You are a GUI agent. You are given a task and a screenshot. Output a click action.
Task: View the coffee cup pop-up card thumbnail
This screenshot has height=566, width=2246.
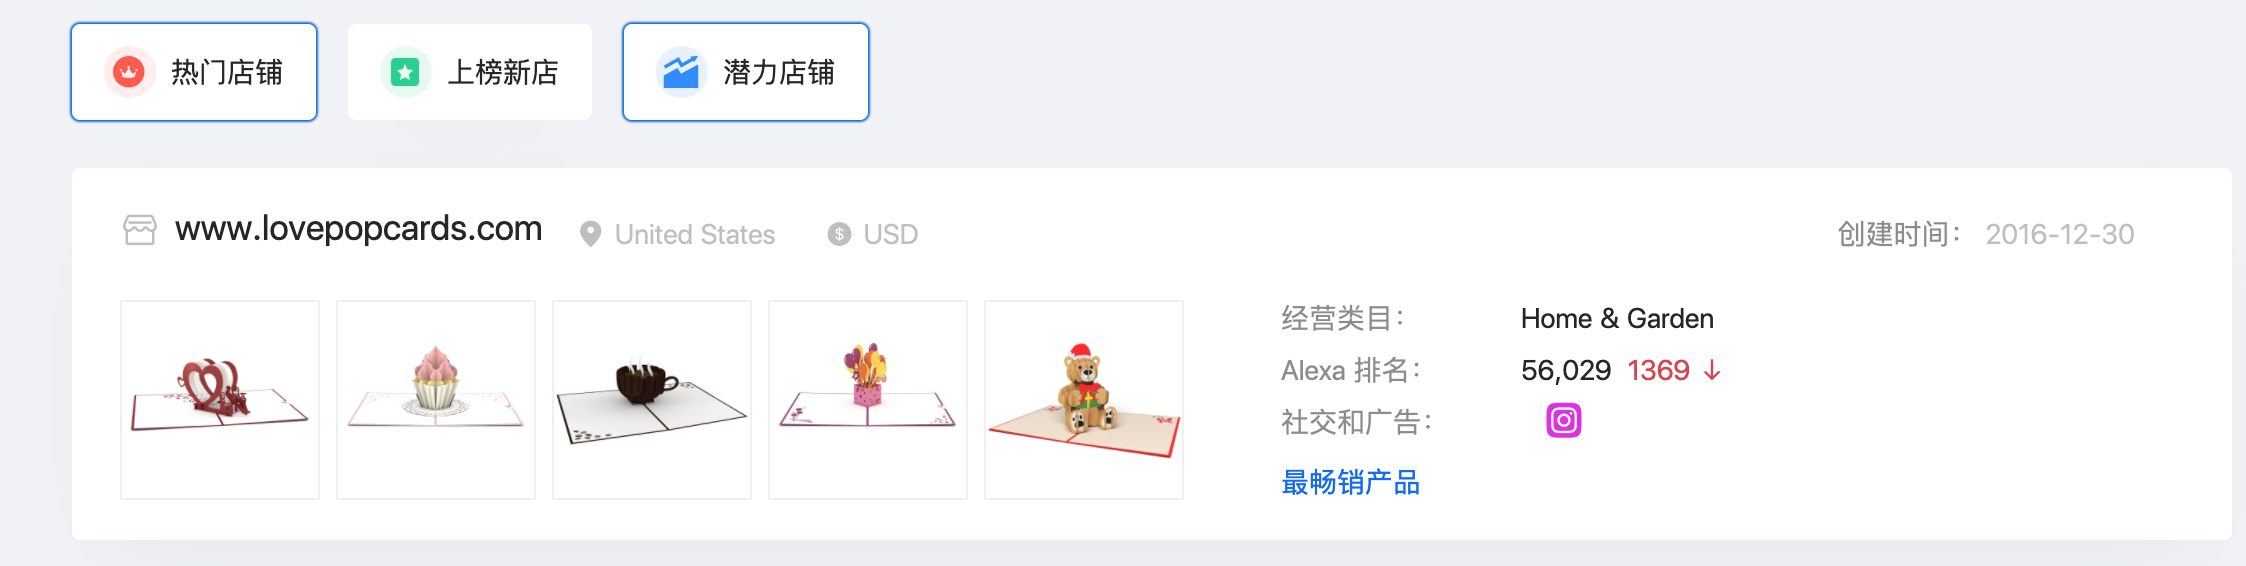(652, 400)
